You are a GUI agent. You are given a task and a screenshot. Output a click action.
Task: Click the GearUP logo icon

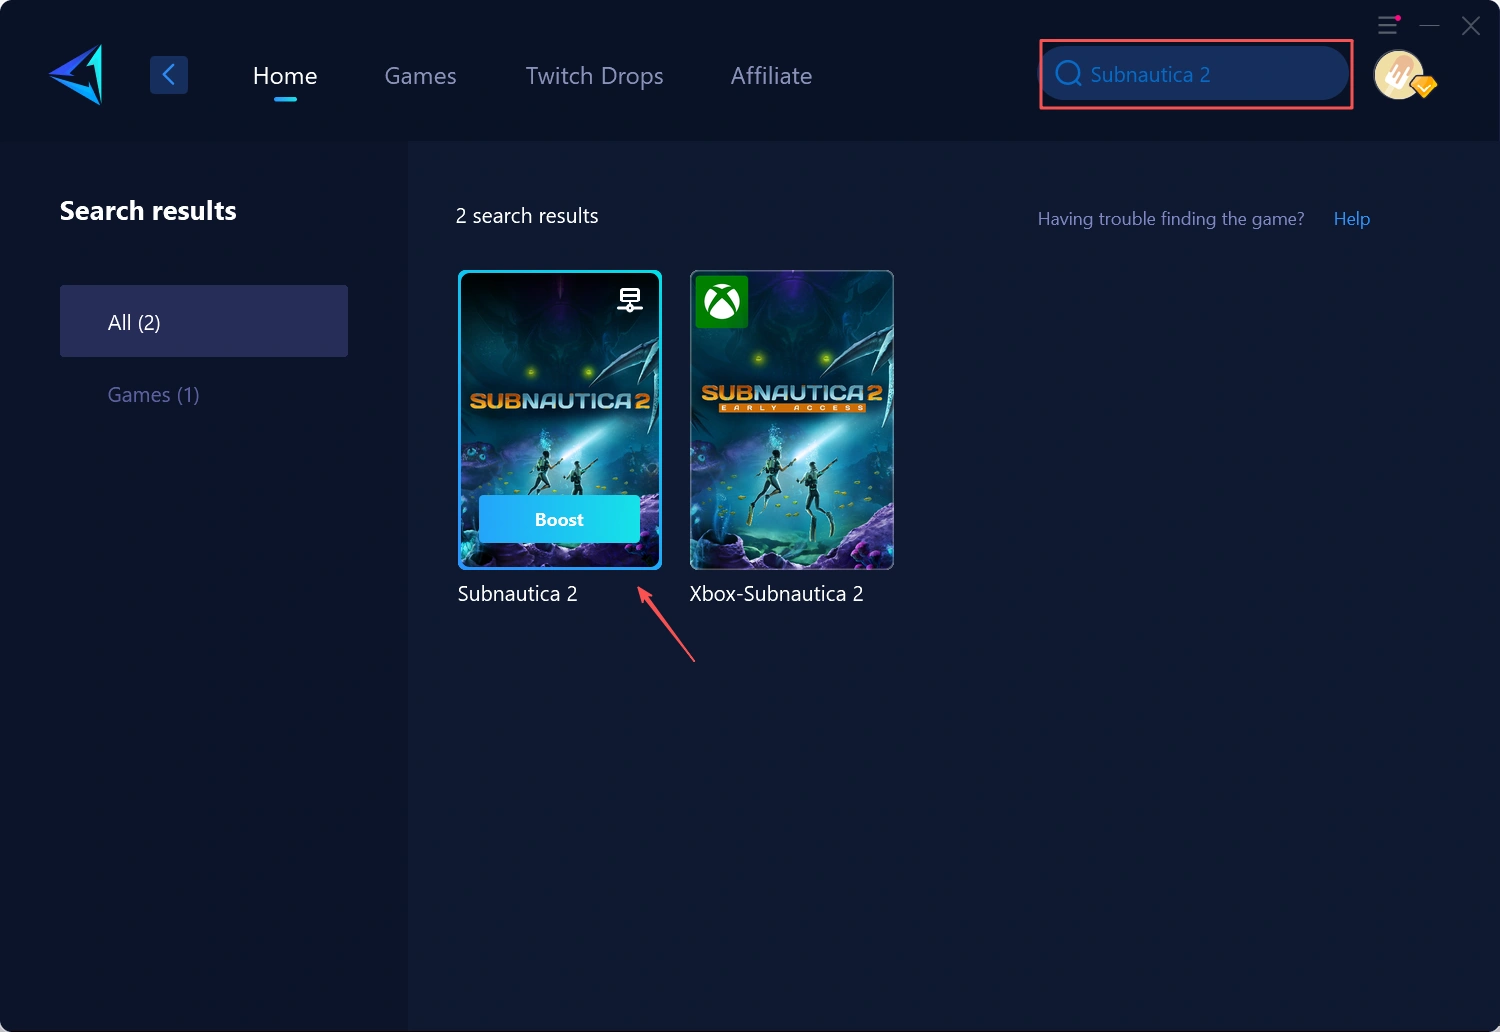(76, 75)
